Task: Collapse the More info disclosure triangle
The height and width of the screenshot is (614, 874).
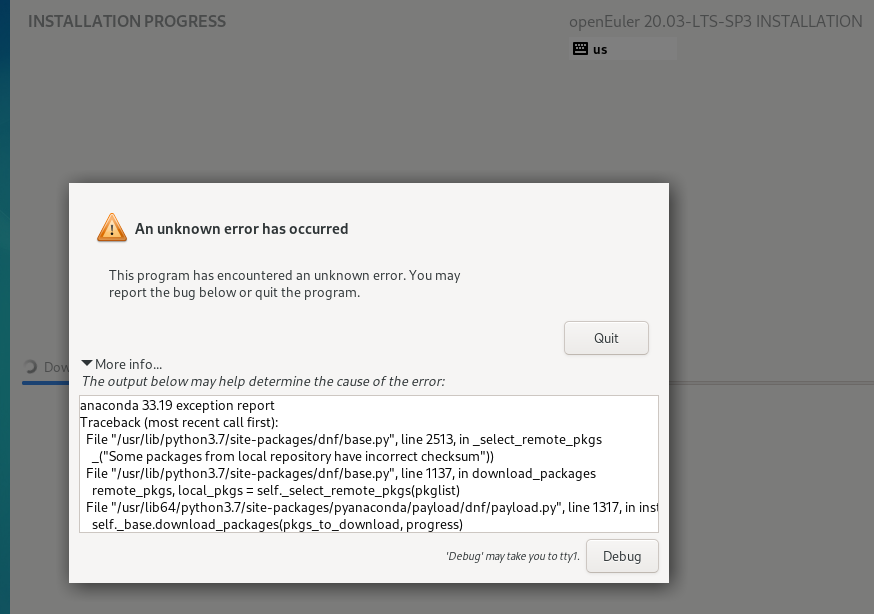Action: [x=87, y=364]
